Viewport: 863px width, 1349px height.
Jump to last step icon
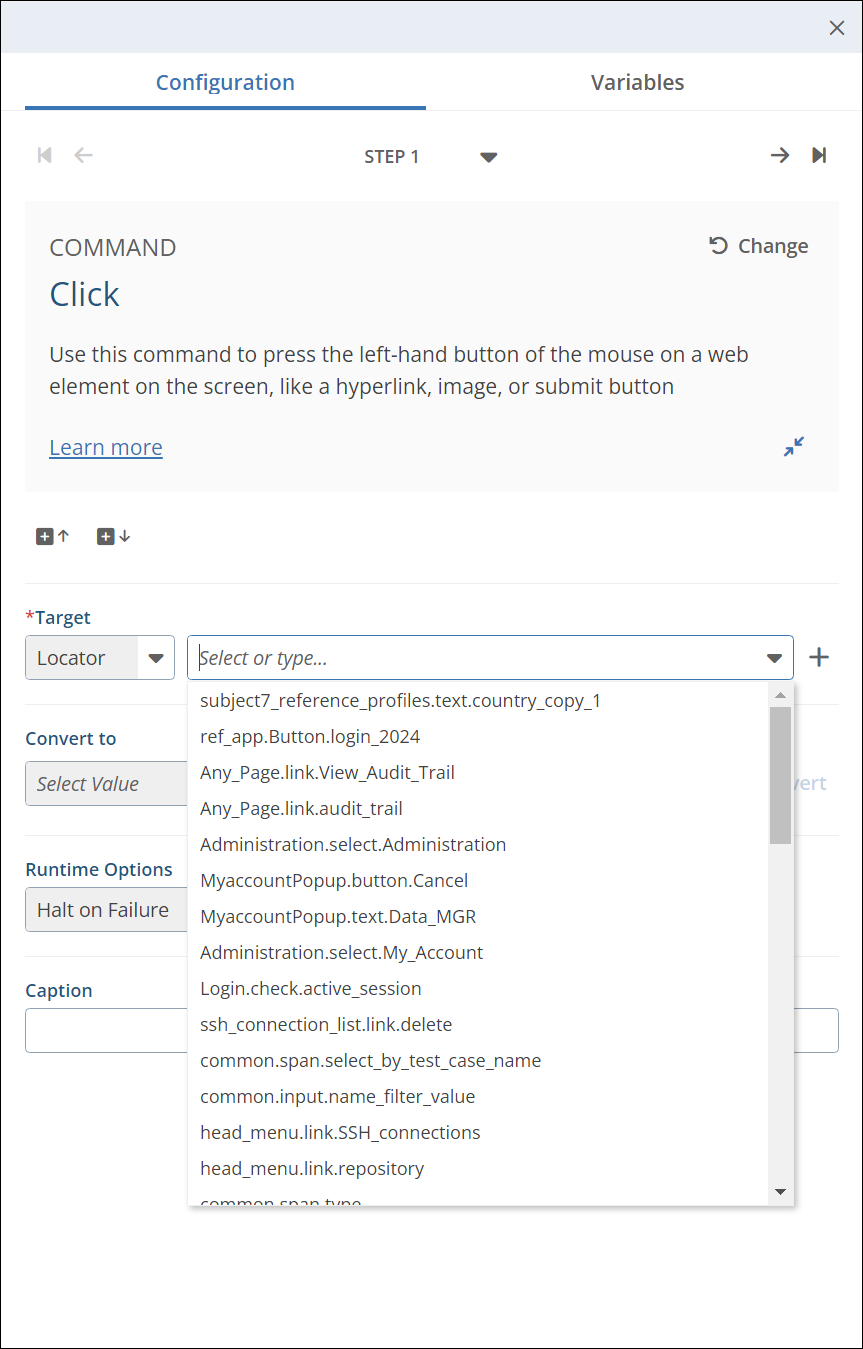point(819,155)
